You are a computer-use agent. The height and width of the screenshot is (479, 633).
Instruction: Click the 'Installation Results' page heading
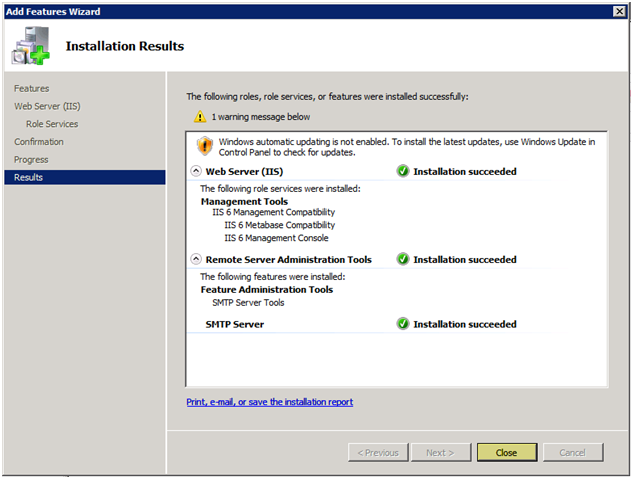(x=125, y=46)
